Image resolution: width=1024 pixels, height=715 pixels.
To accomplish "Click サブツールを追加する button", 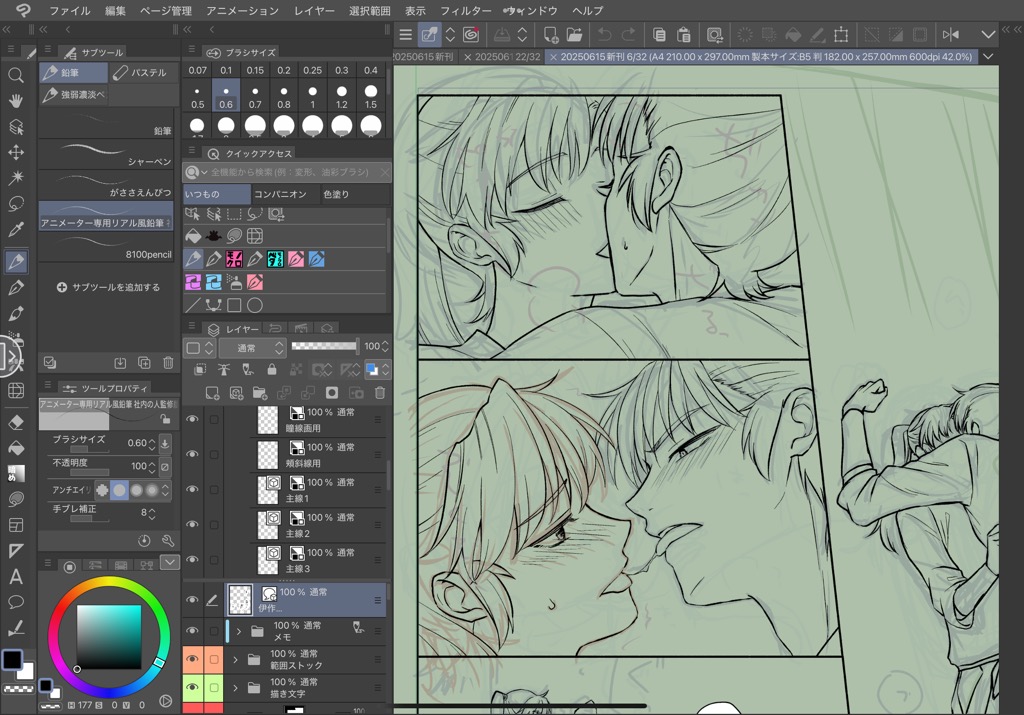I will (109, 287).
